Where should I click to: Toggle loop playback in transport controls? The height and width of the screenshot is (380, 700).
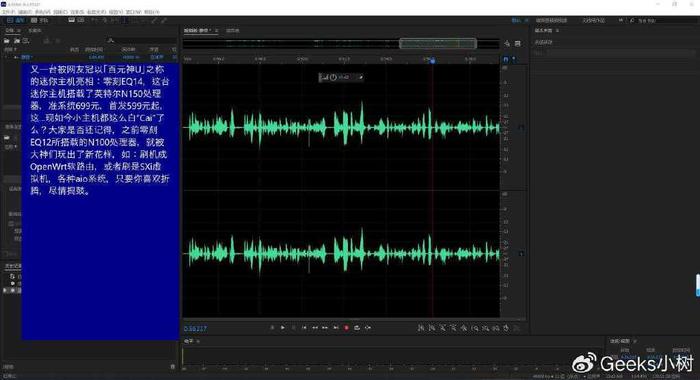click(357, 328)
